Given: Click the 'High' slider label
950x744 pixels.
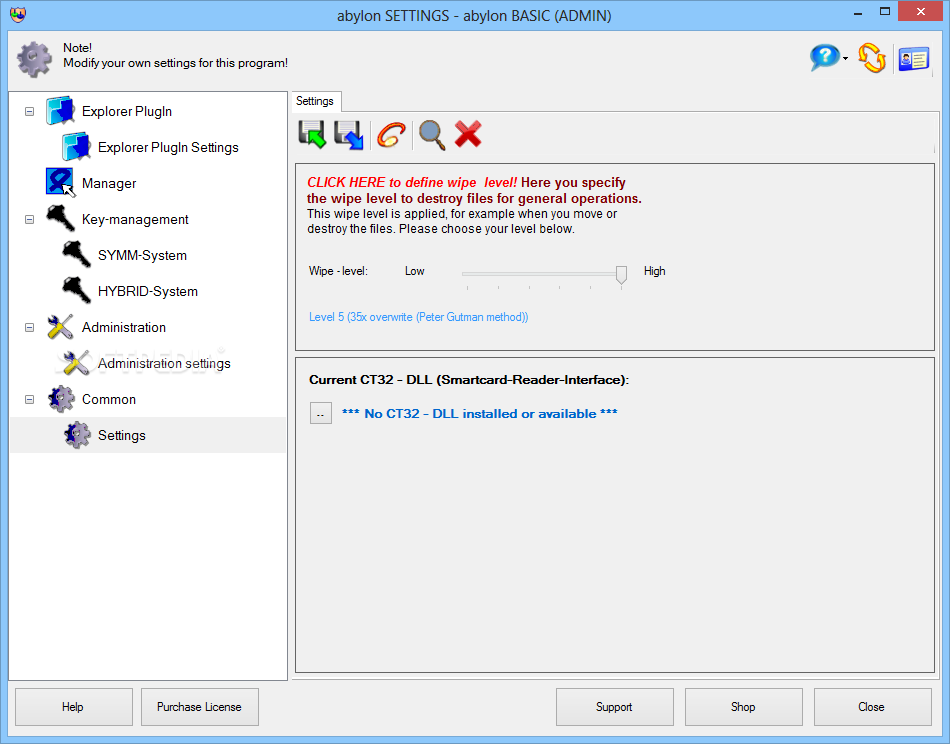Looking at the screenshot, I should click(654, 271).
